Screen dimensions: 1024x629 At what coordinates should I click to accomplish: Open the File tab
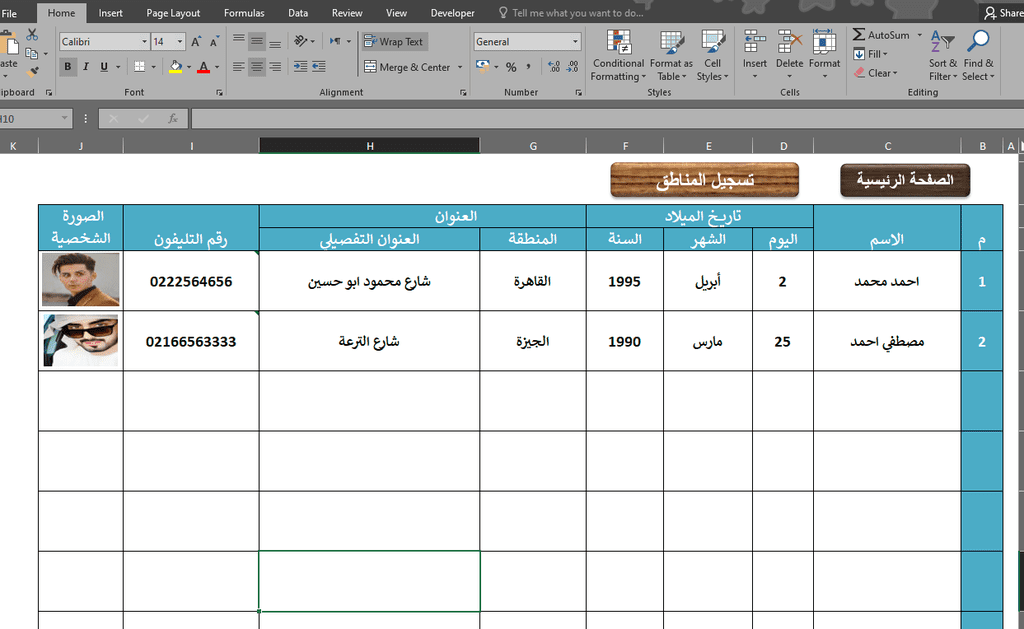(9, 13)
